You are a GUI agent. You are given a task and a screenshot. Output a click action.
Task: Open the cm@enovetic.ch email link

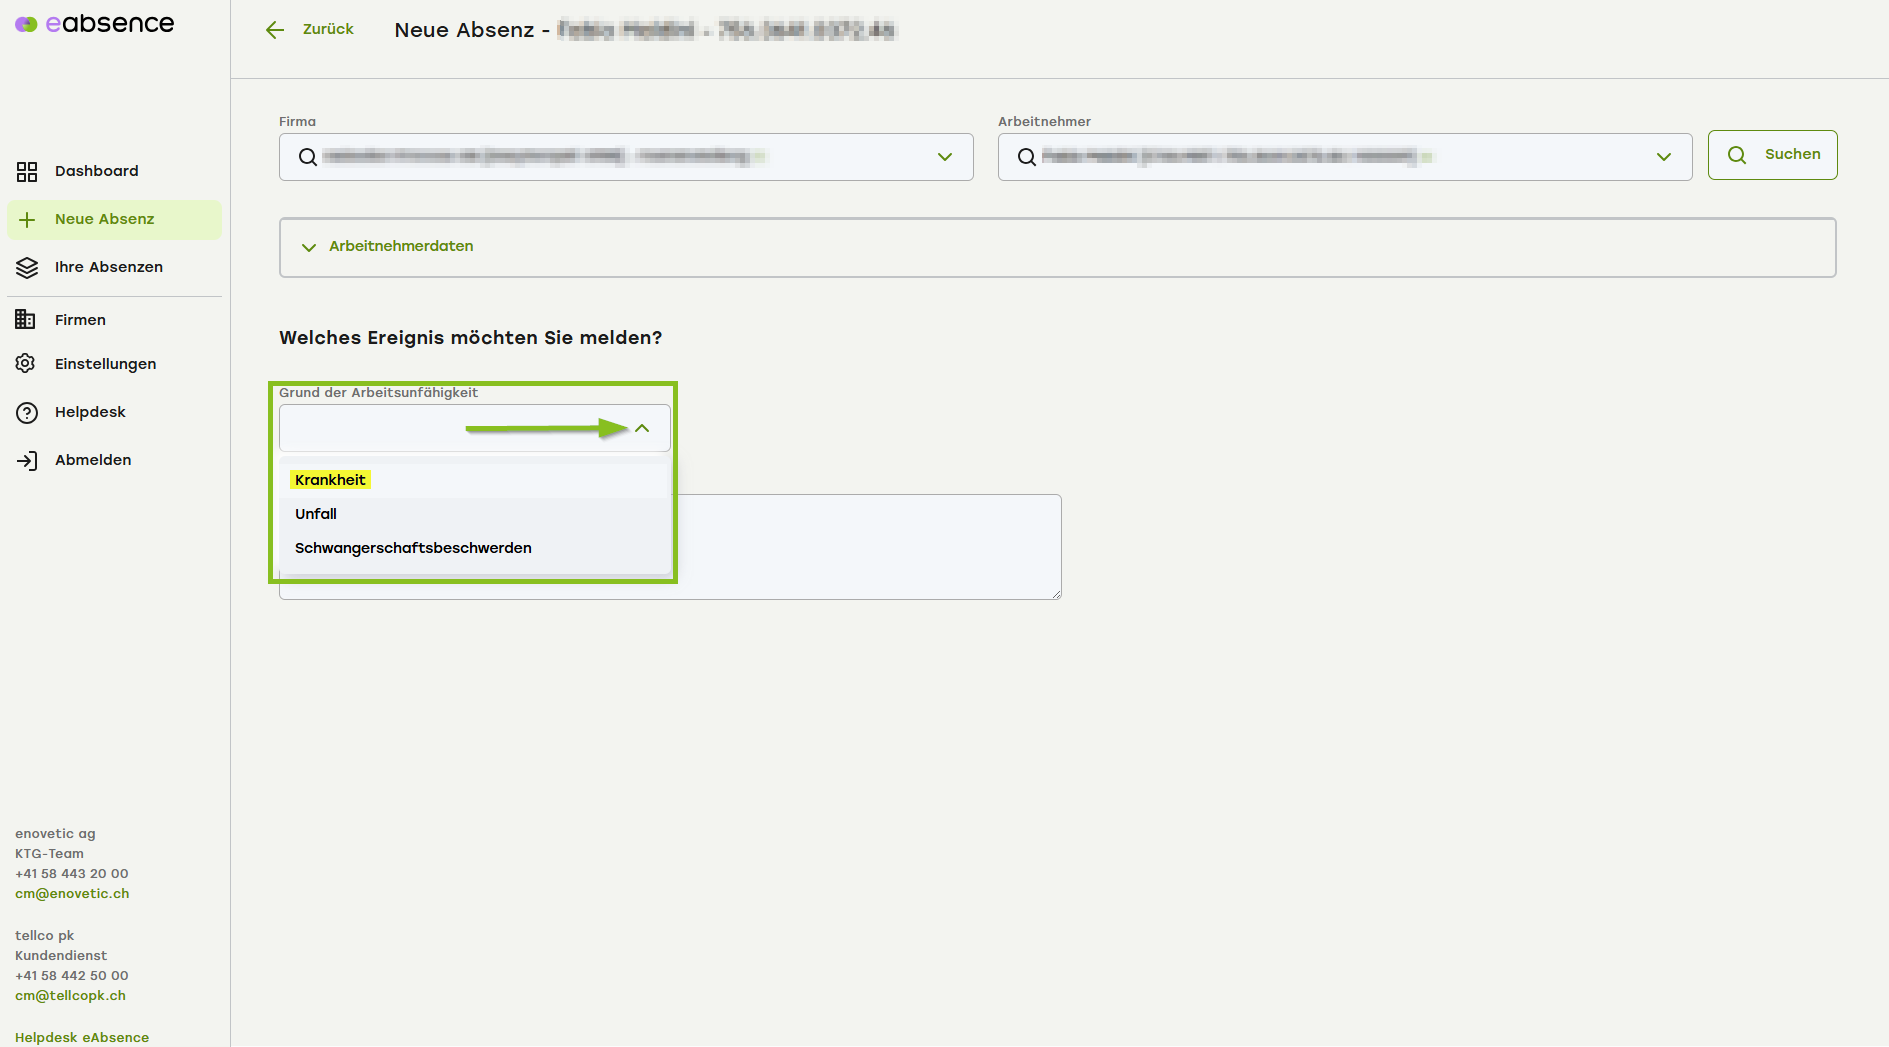point(72,894)
